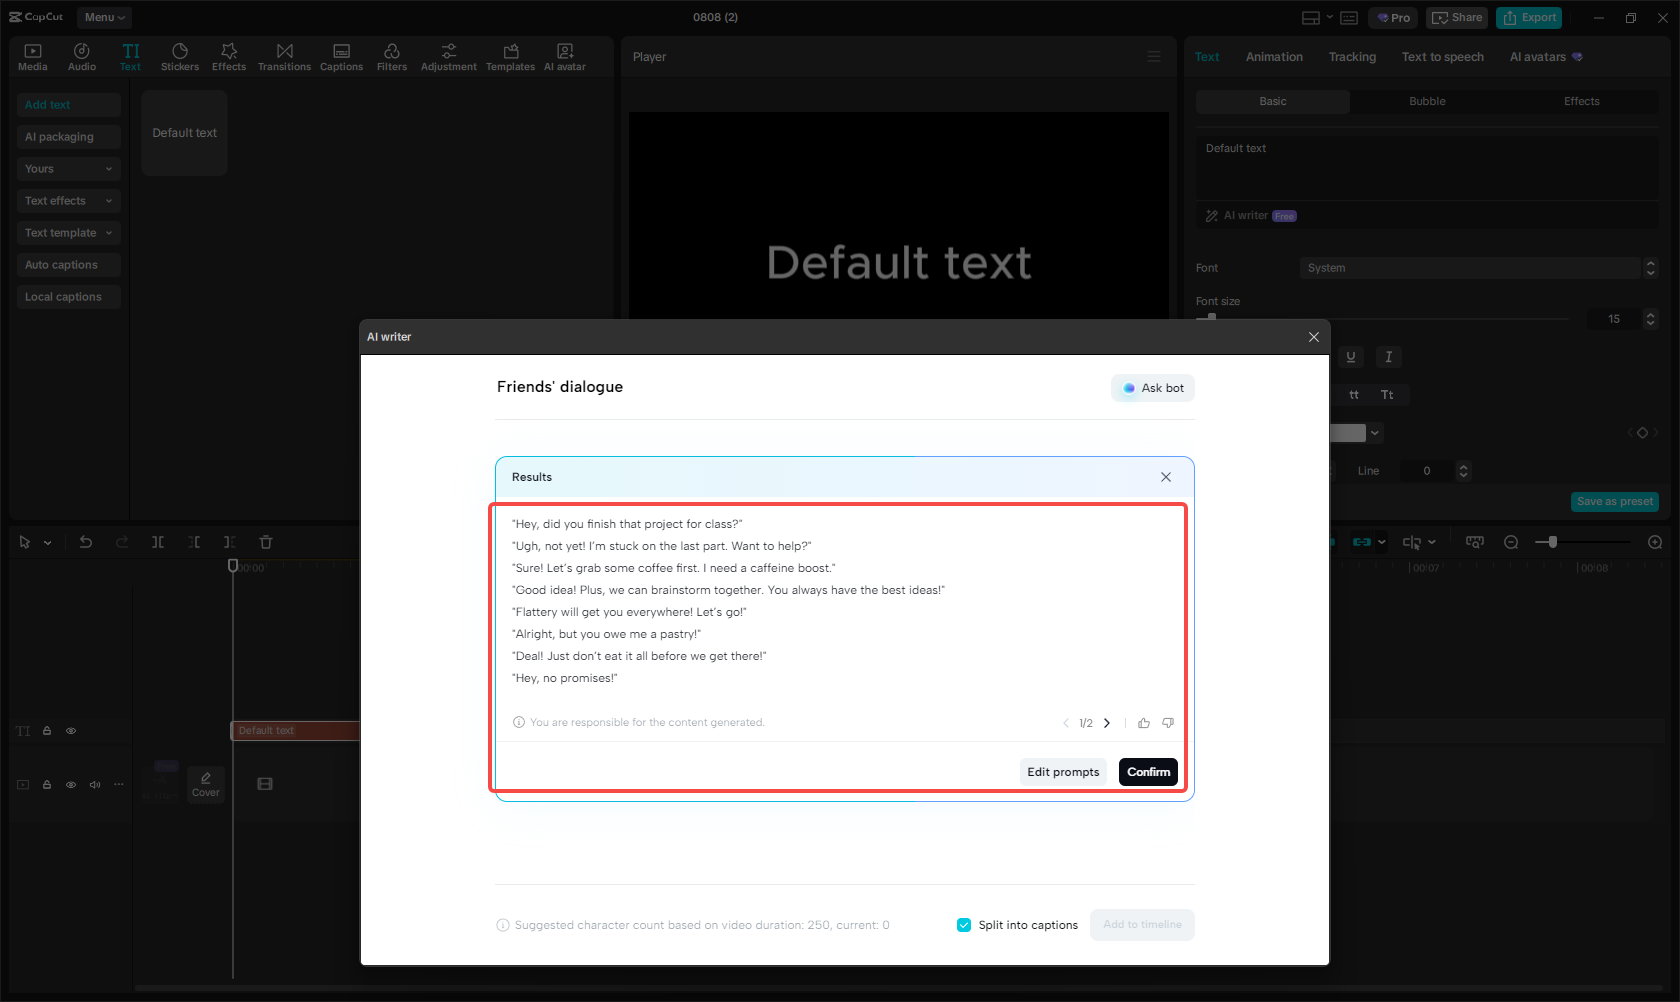The width and height of the screenshot is (1680, 1002).
Task: Click the Ask bot button
Action: click(1153, 388)
